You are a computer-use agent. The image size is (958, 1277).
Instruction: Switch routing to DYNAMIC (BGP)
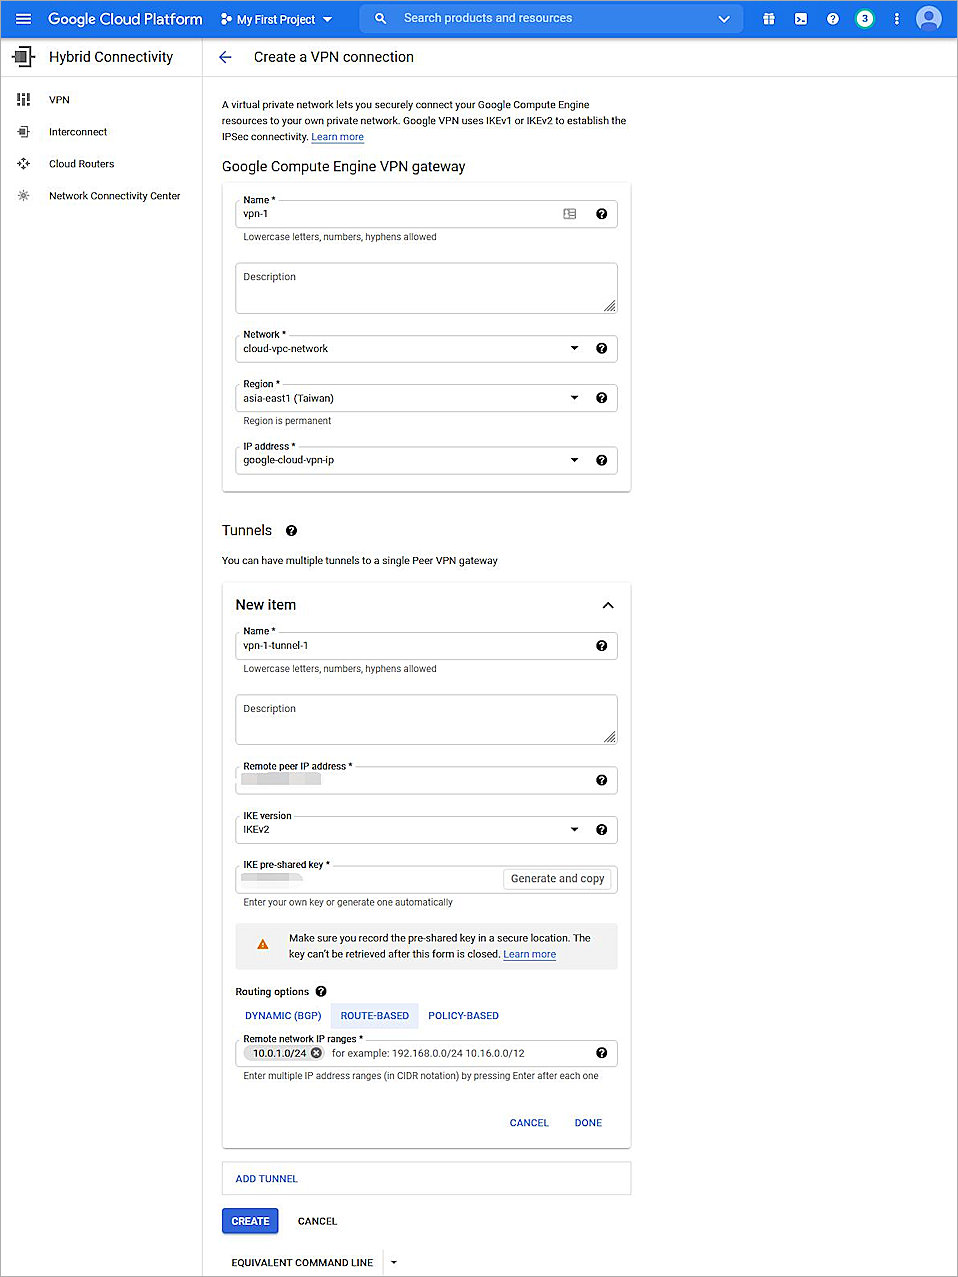point(282,1015)
